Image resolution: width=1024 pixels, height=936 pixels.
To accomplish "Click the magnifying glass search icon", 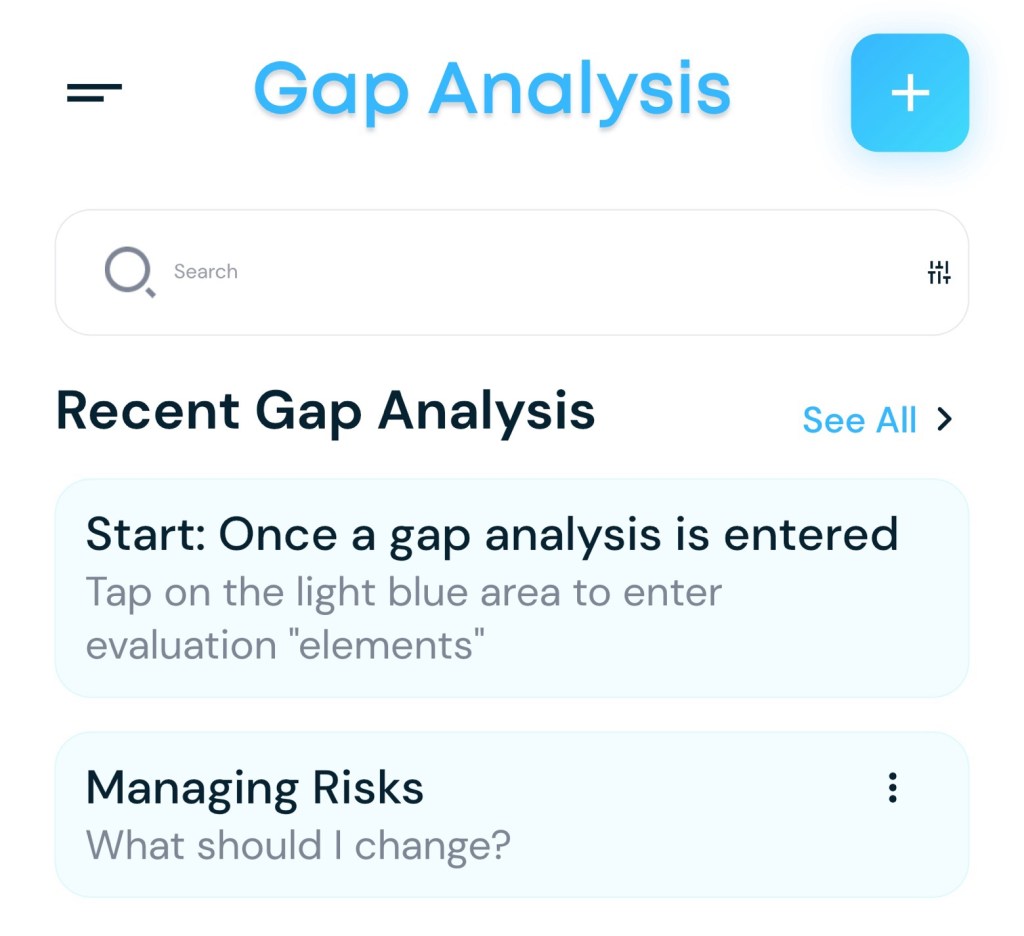I will [x=130, y=272].
